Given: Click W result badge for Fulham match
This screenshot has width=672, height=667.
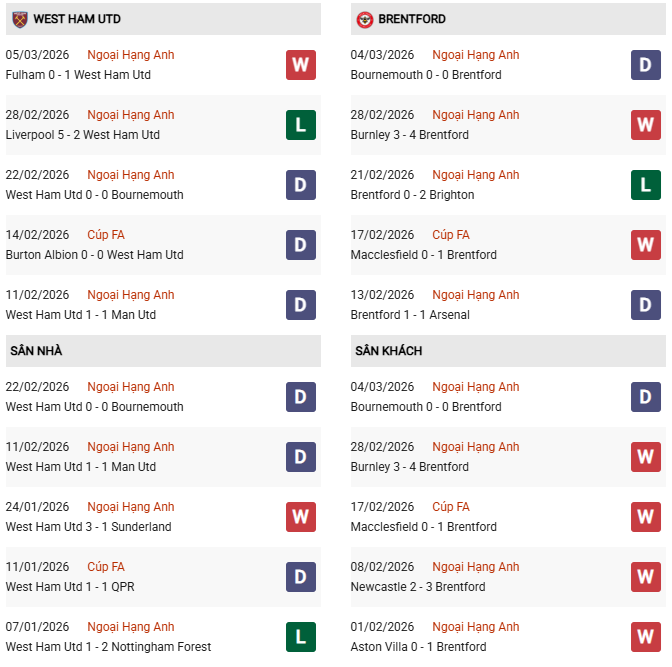Looking at the screenshot, I should (300, 65).
